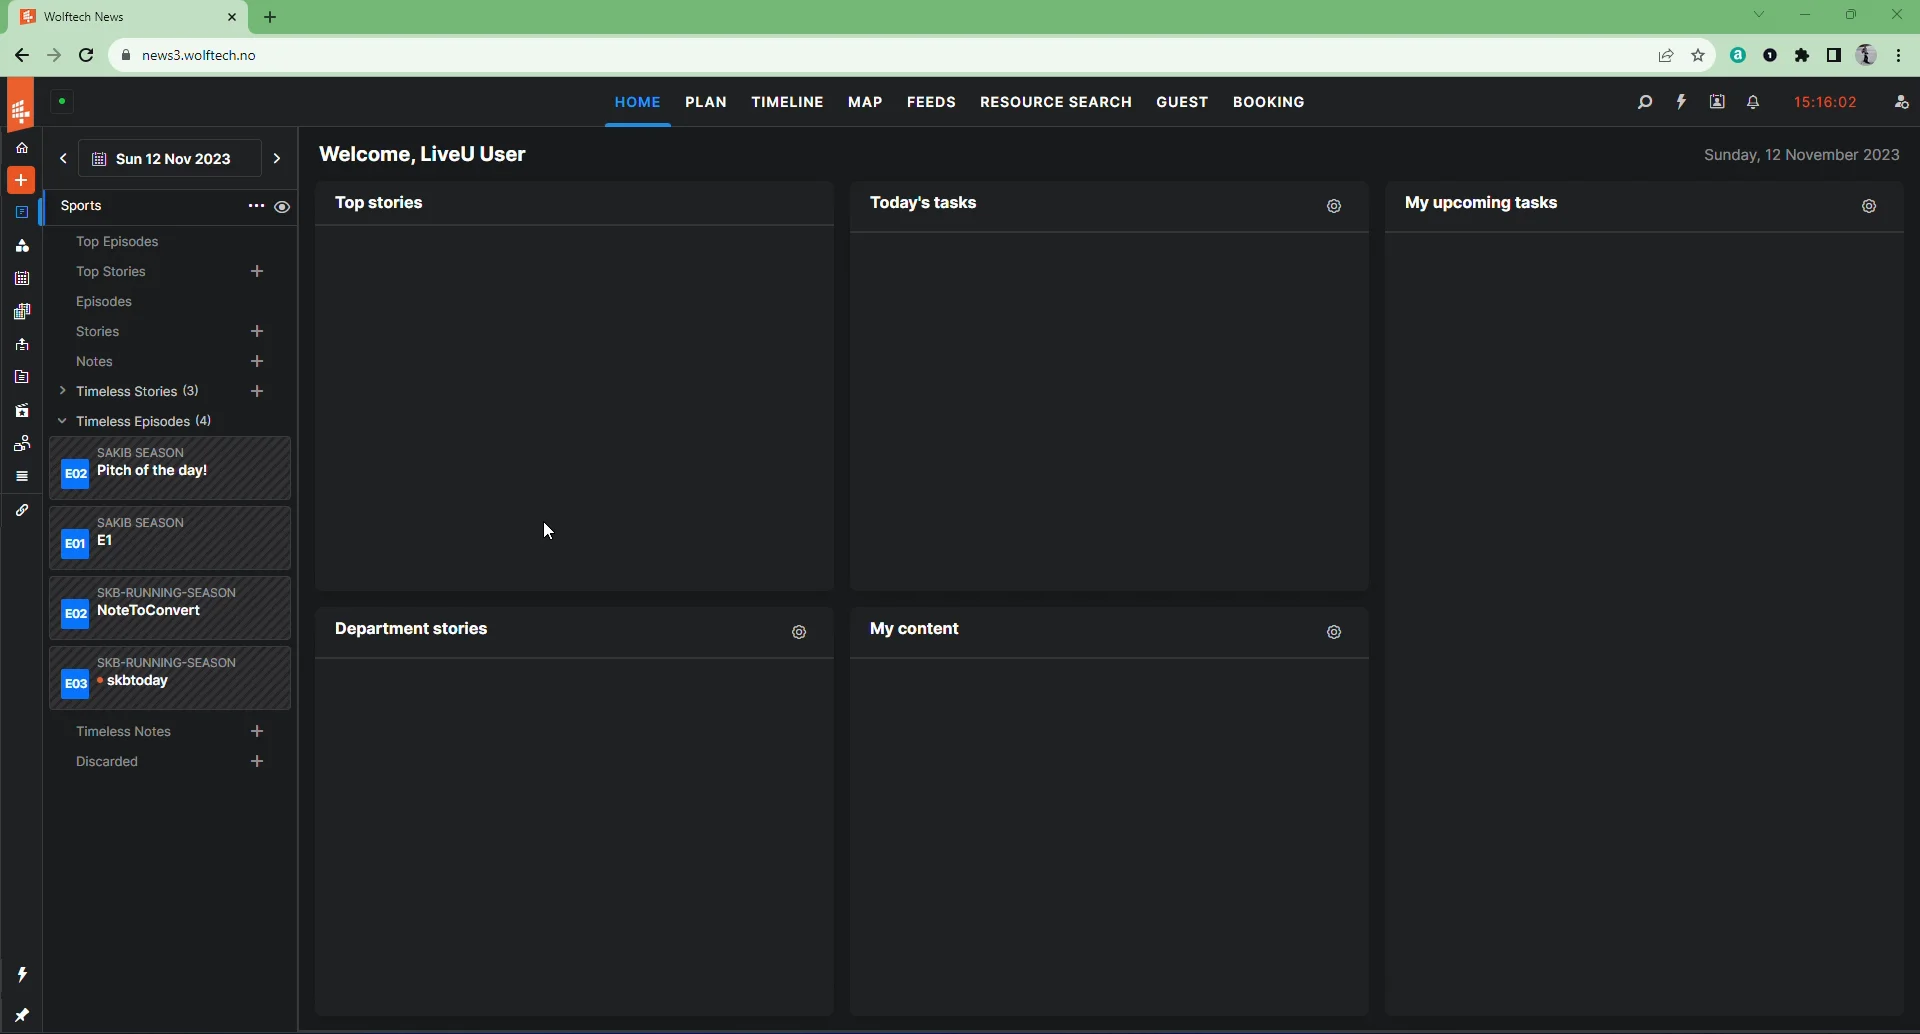The width and height of the screenshot is (1920, 1034).
Task: Open the browser extensions puzzle icon
Action: click(1802, 56)
